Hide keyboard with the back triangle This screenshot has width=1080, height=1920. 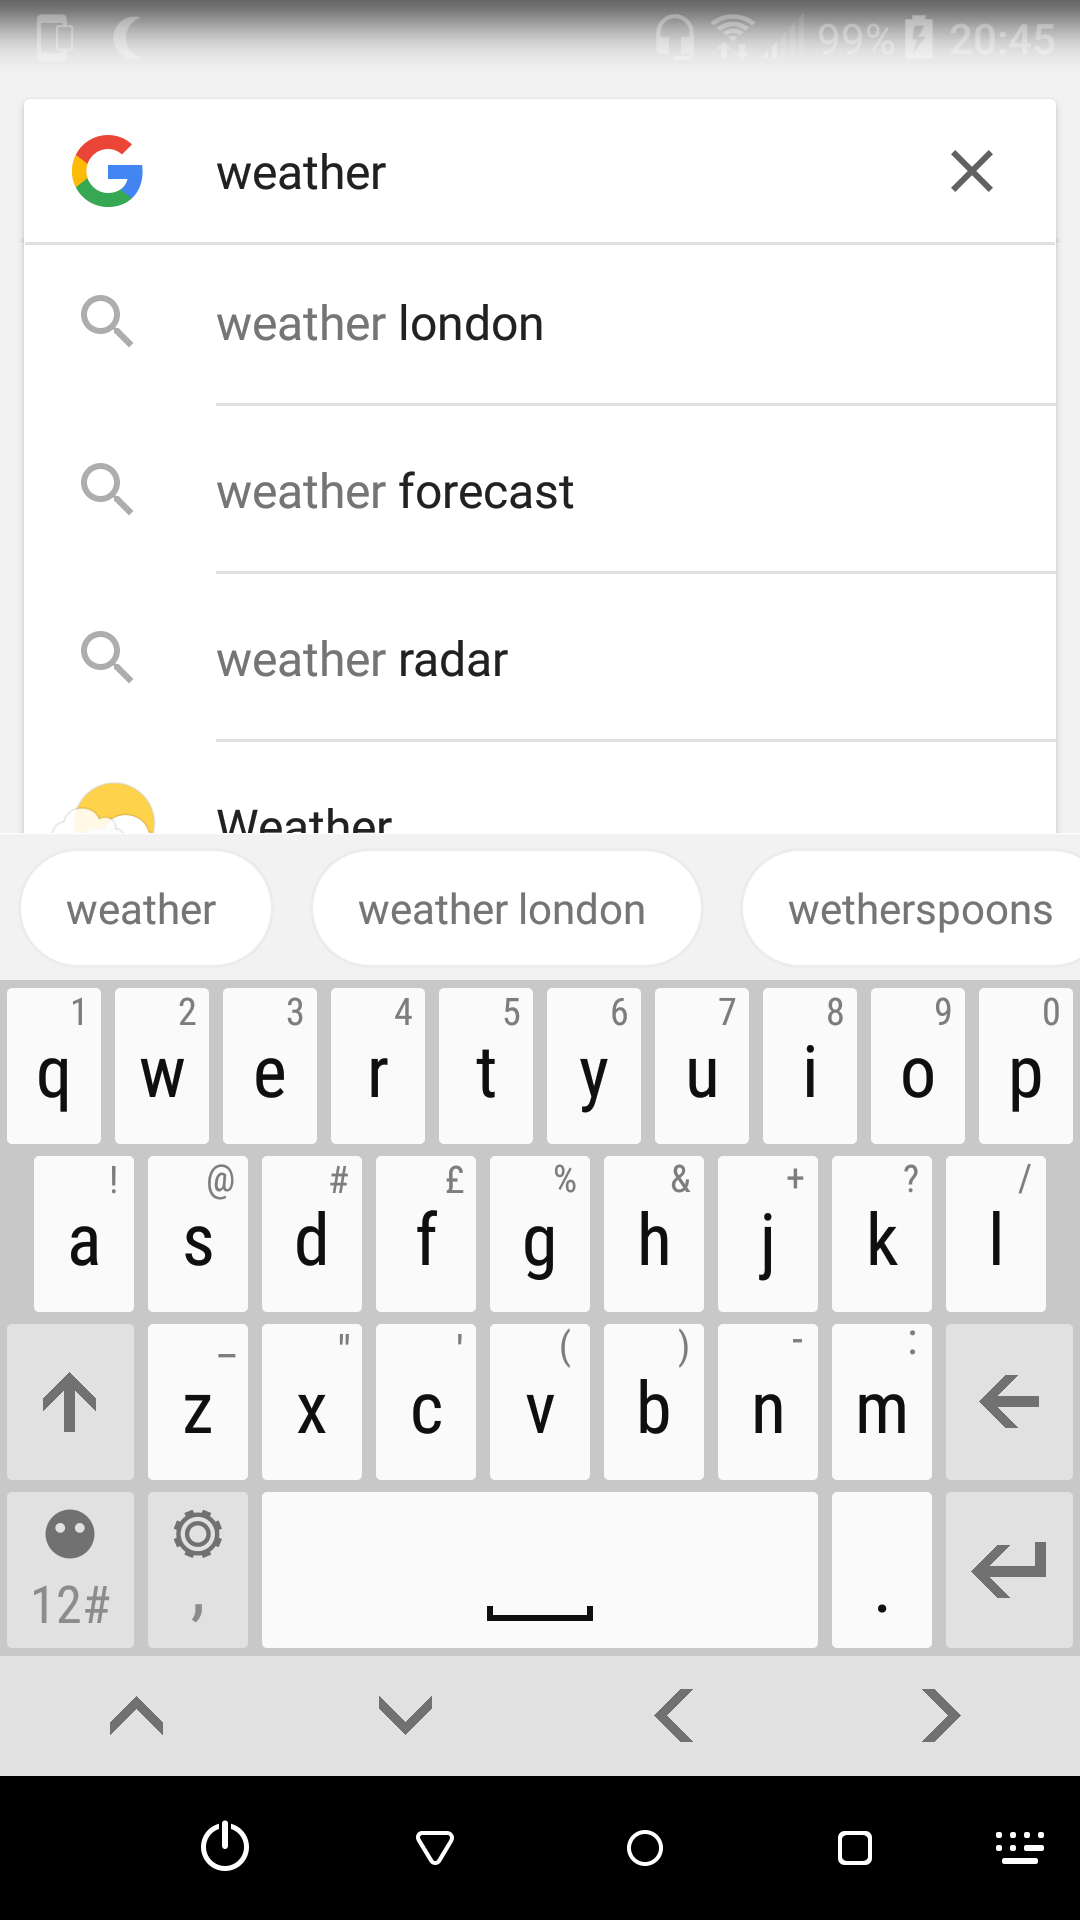435,1848
